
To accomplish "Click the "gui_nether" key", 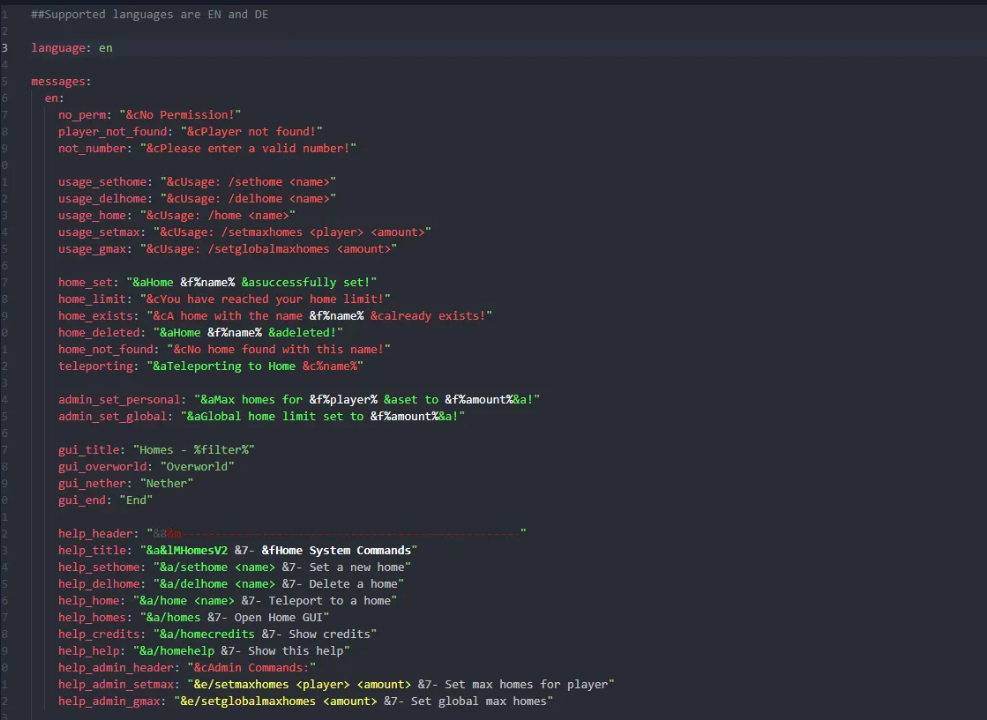I will [92, 483].
